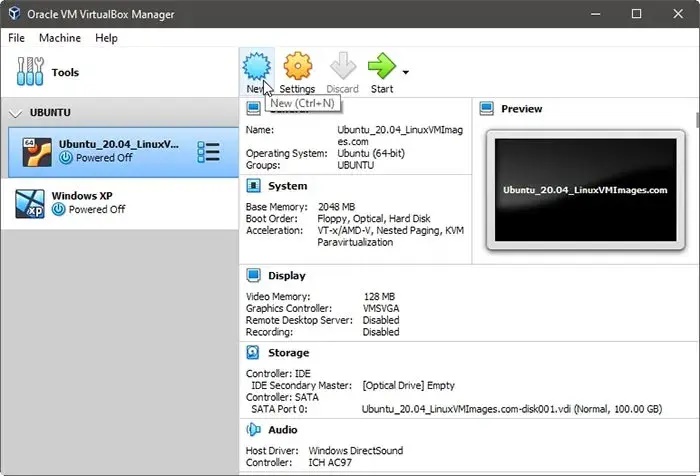Click the New virtual machine icon
This screenshot has width=700, height=476.
coord(256,66)
